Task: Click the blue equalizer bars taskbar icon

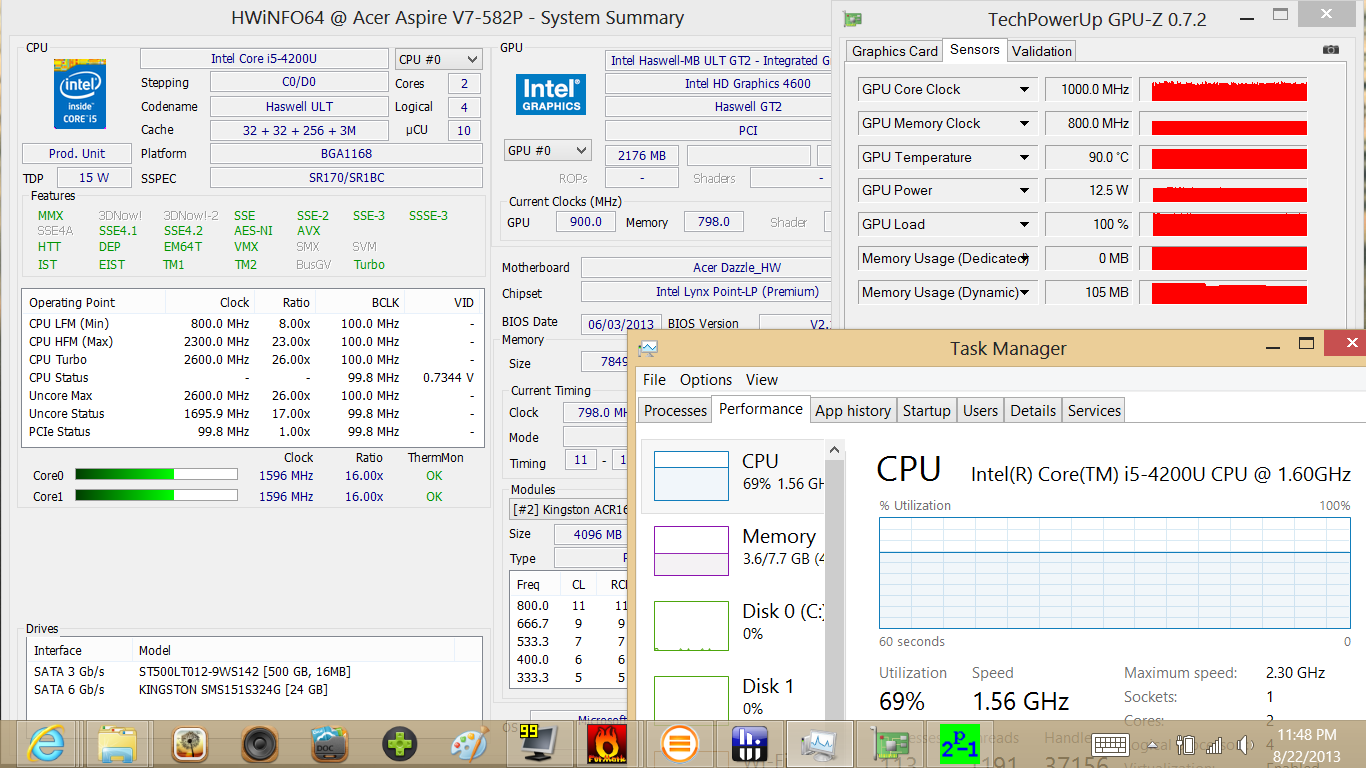Action: (x=748, y=744)
